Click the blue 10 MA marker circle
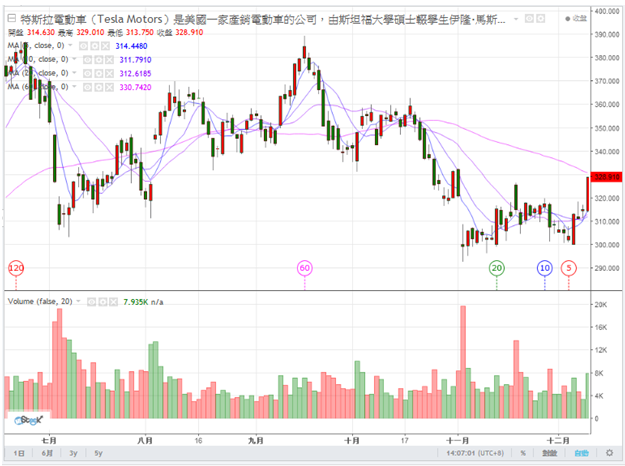 coord(545,268)
